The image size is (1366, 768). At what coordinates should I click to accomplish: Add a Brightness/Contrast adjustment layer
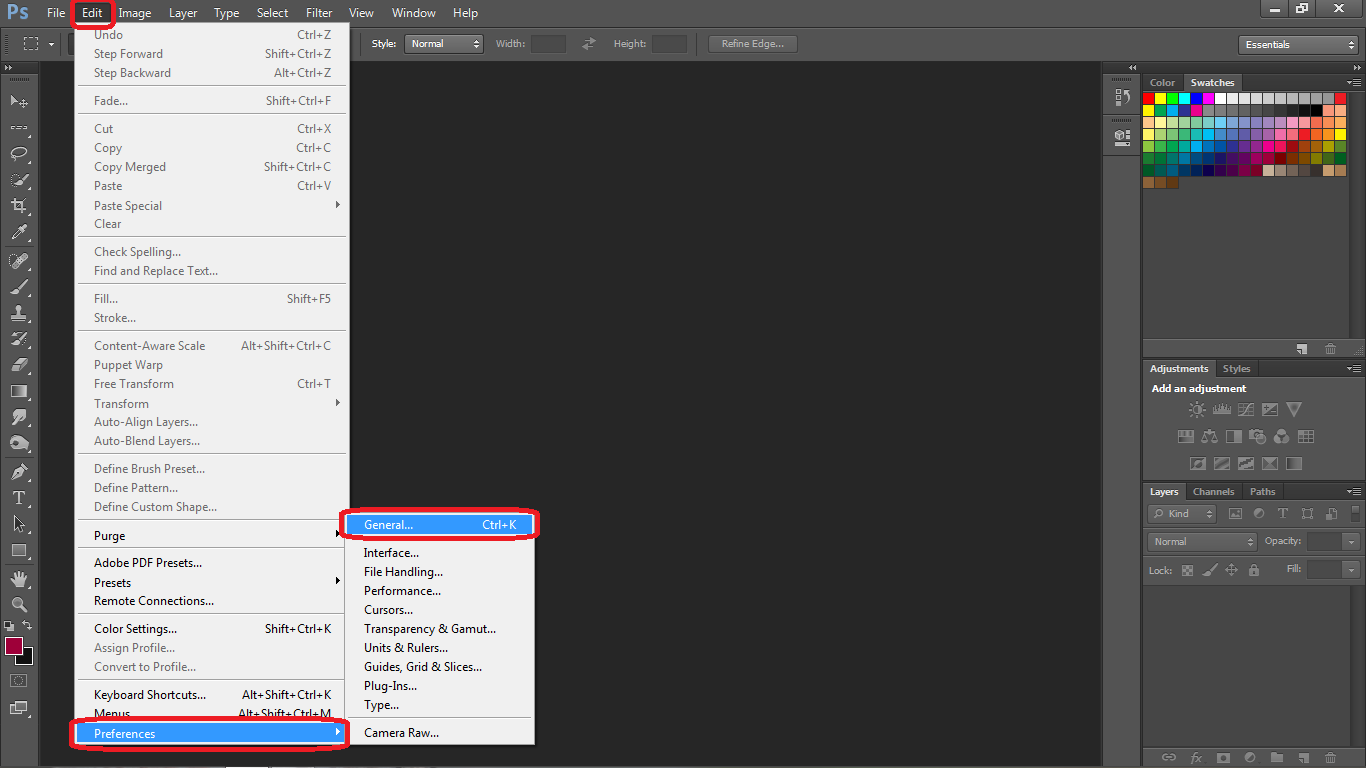point(1196,409)
